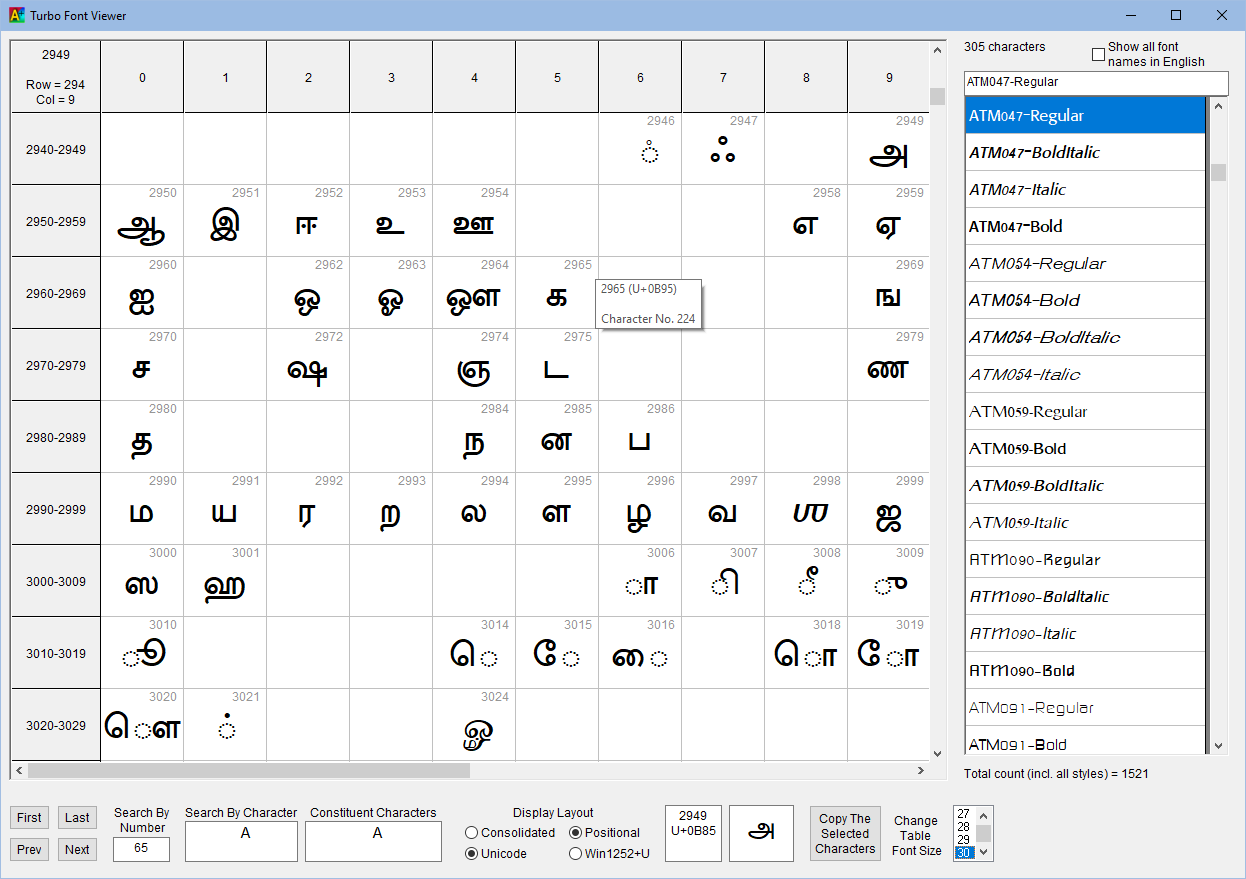Screen dimensions: 1246x879
Task: Select character cell 2950
Action: [x=142, y=220]
